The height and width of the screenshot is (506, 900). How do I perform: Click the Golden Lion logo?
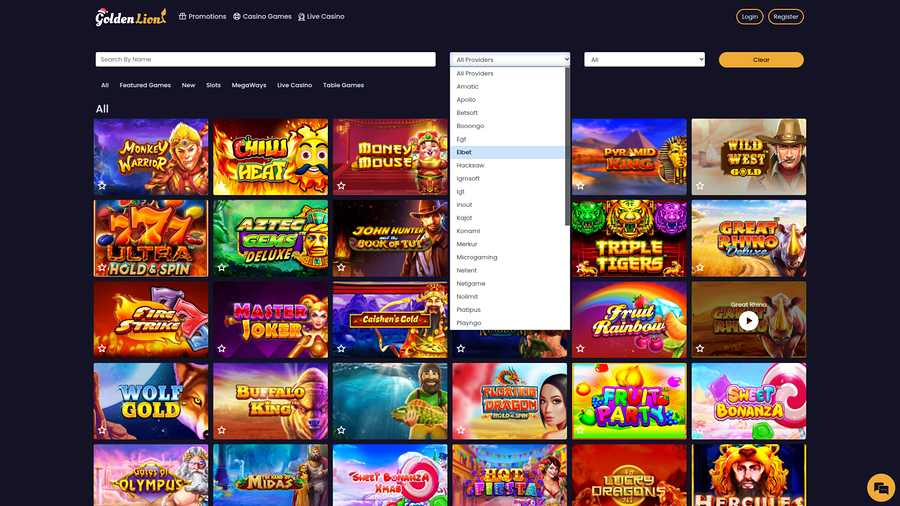131,17
